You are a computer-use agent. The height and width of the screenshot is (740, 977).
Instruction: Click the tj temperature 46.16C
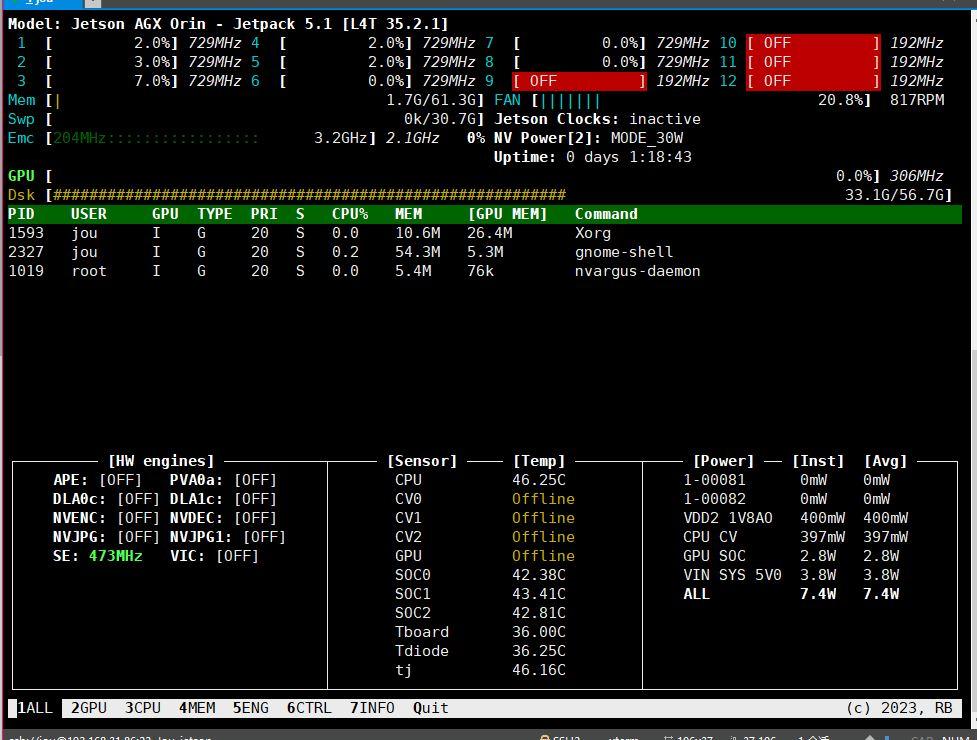click(x=539, y=670)
